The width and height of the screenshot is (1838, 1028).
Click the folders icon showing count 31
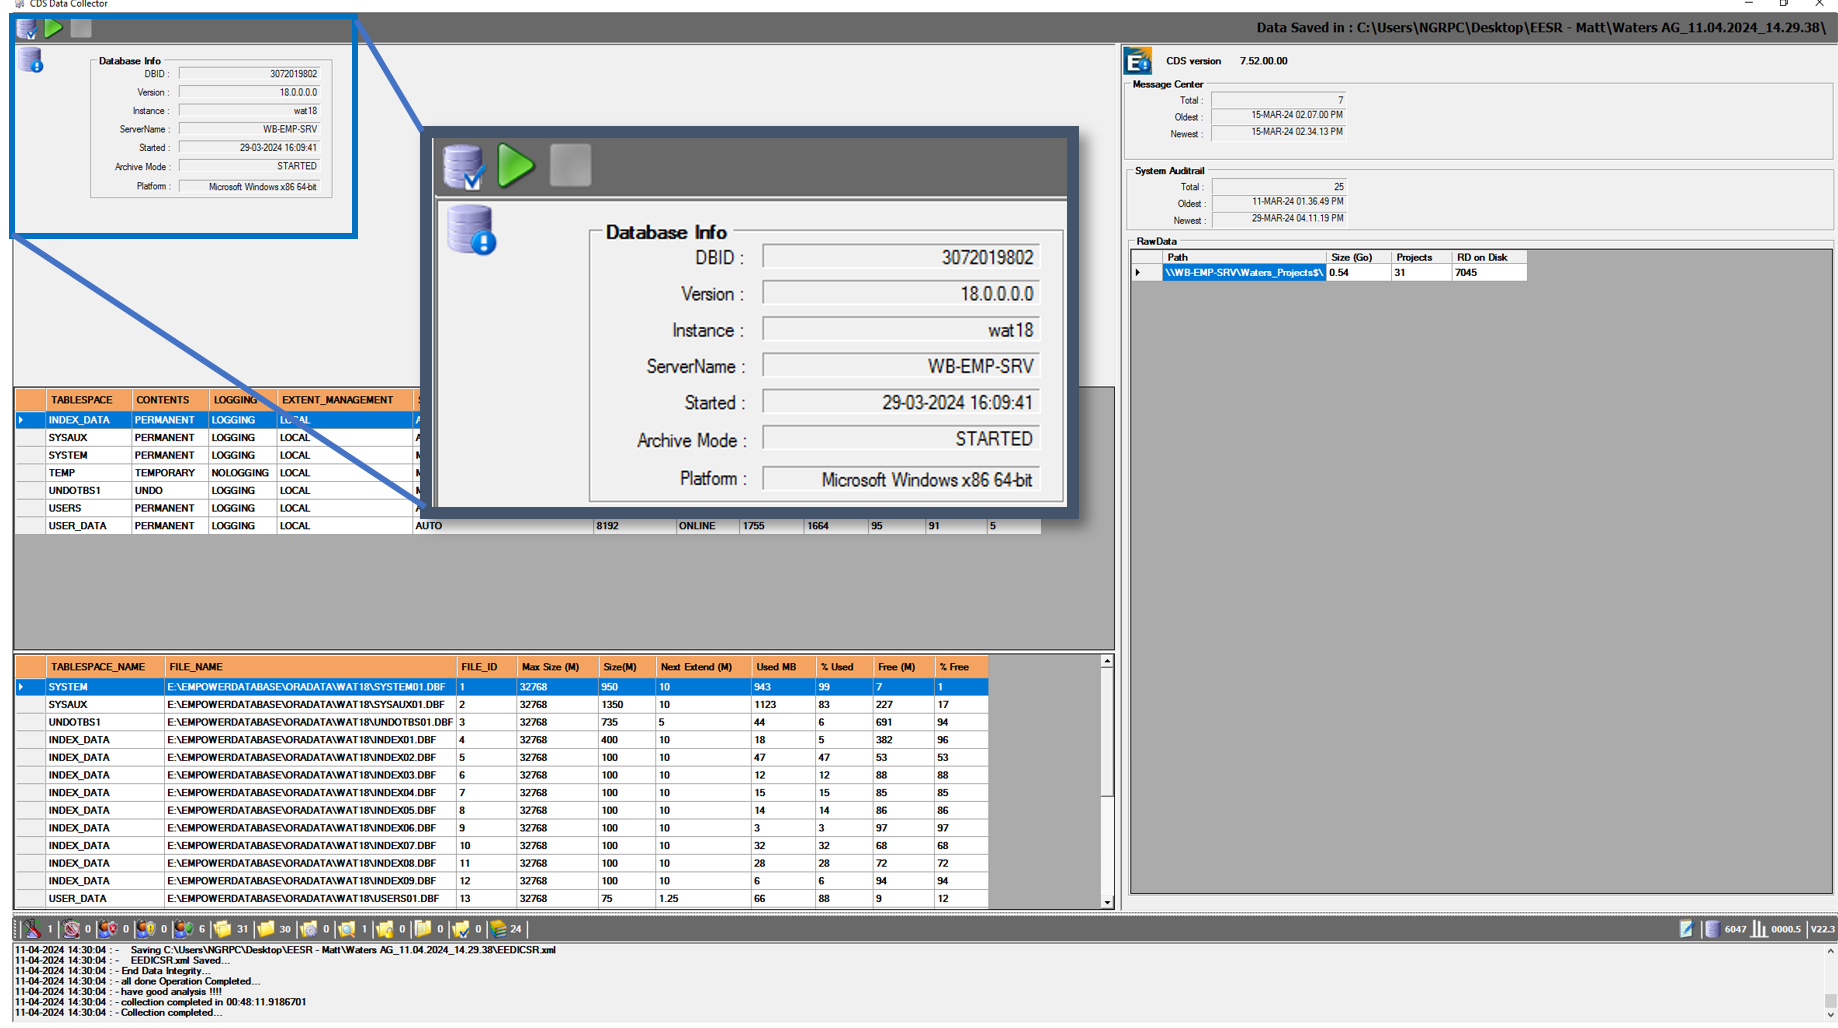click(223, 929)
